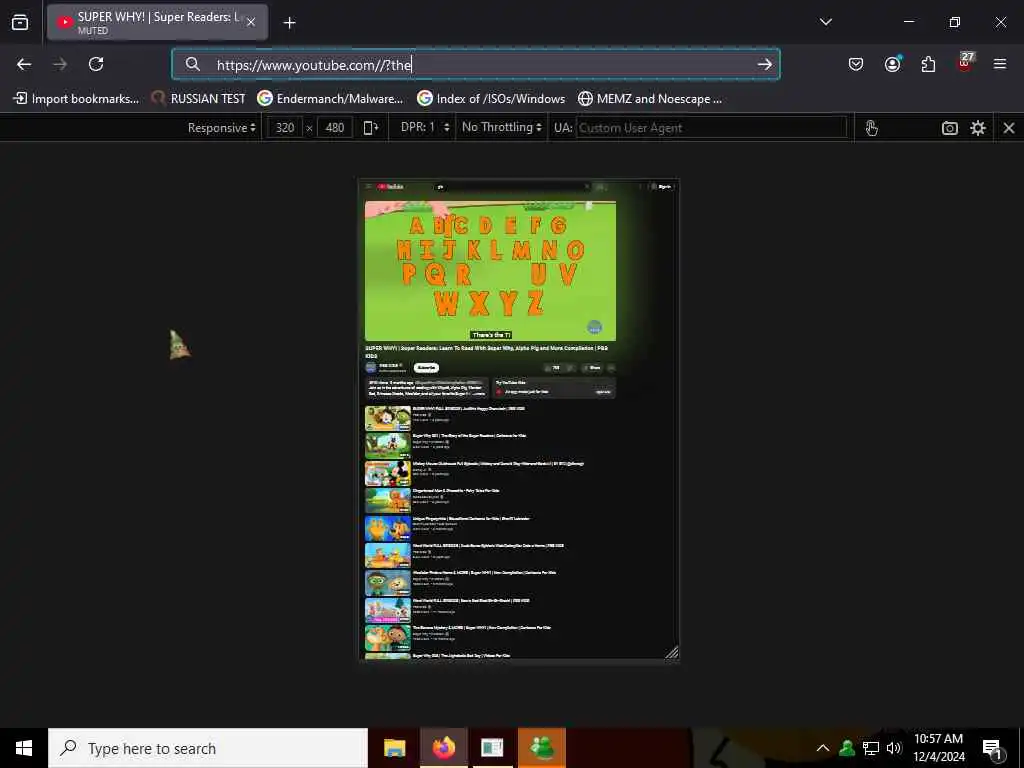Open the Firefox View tab manager icon
Viewport: 1024px width, 768px height.
(x=20, y=22)
